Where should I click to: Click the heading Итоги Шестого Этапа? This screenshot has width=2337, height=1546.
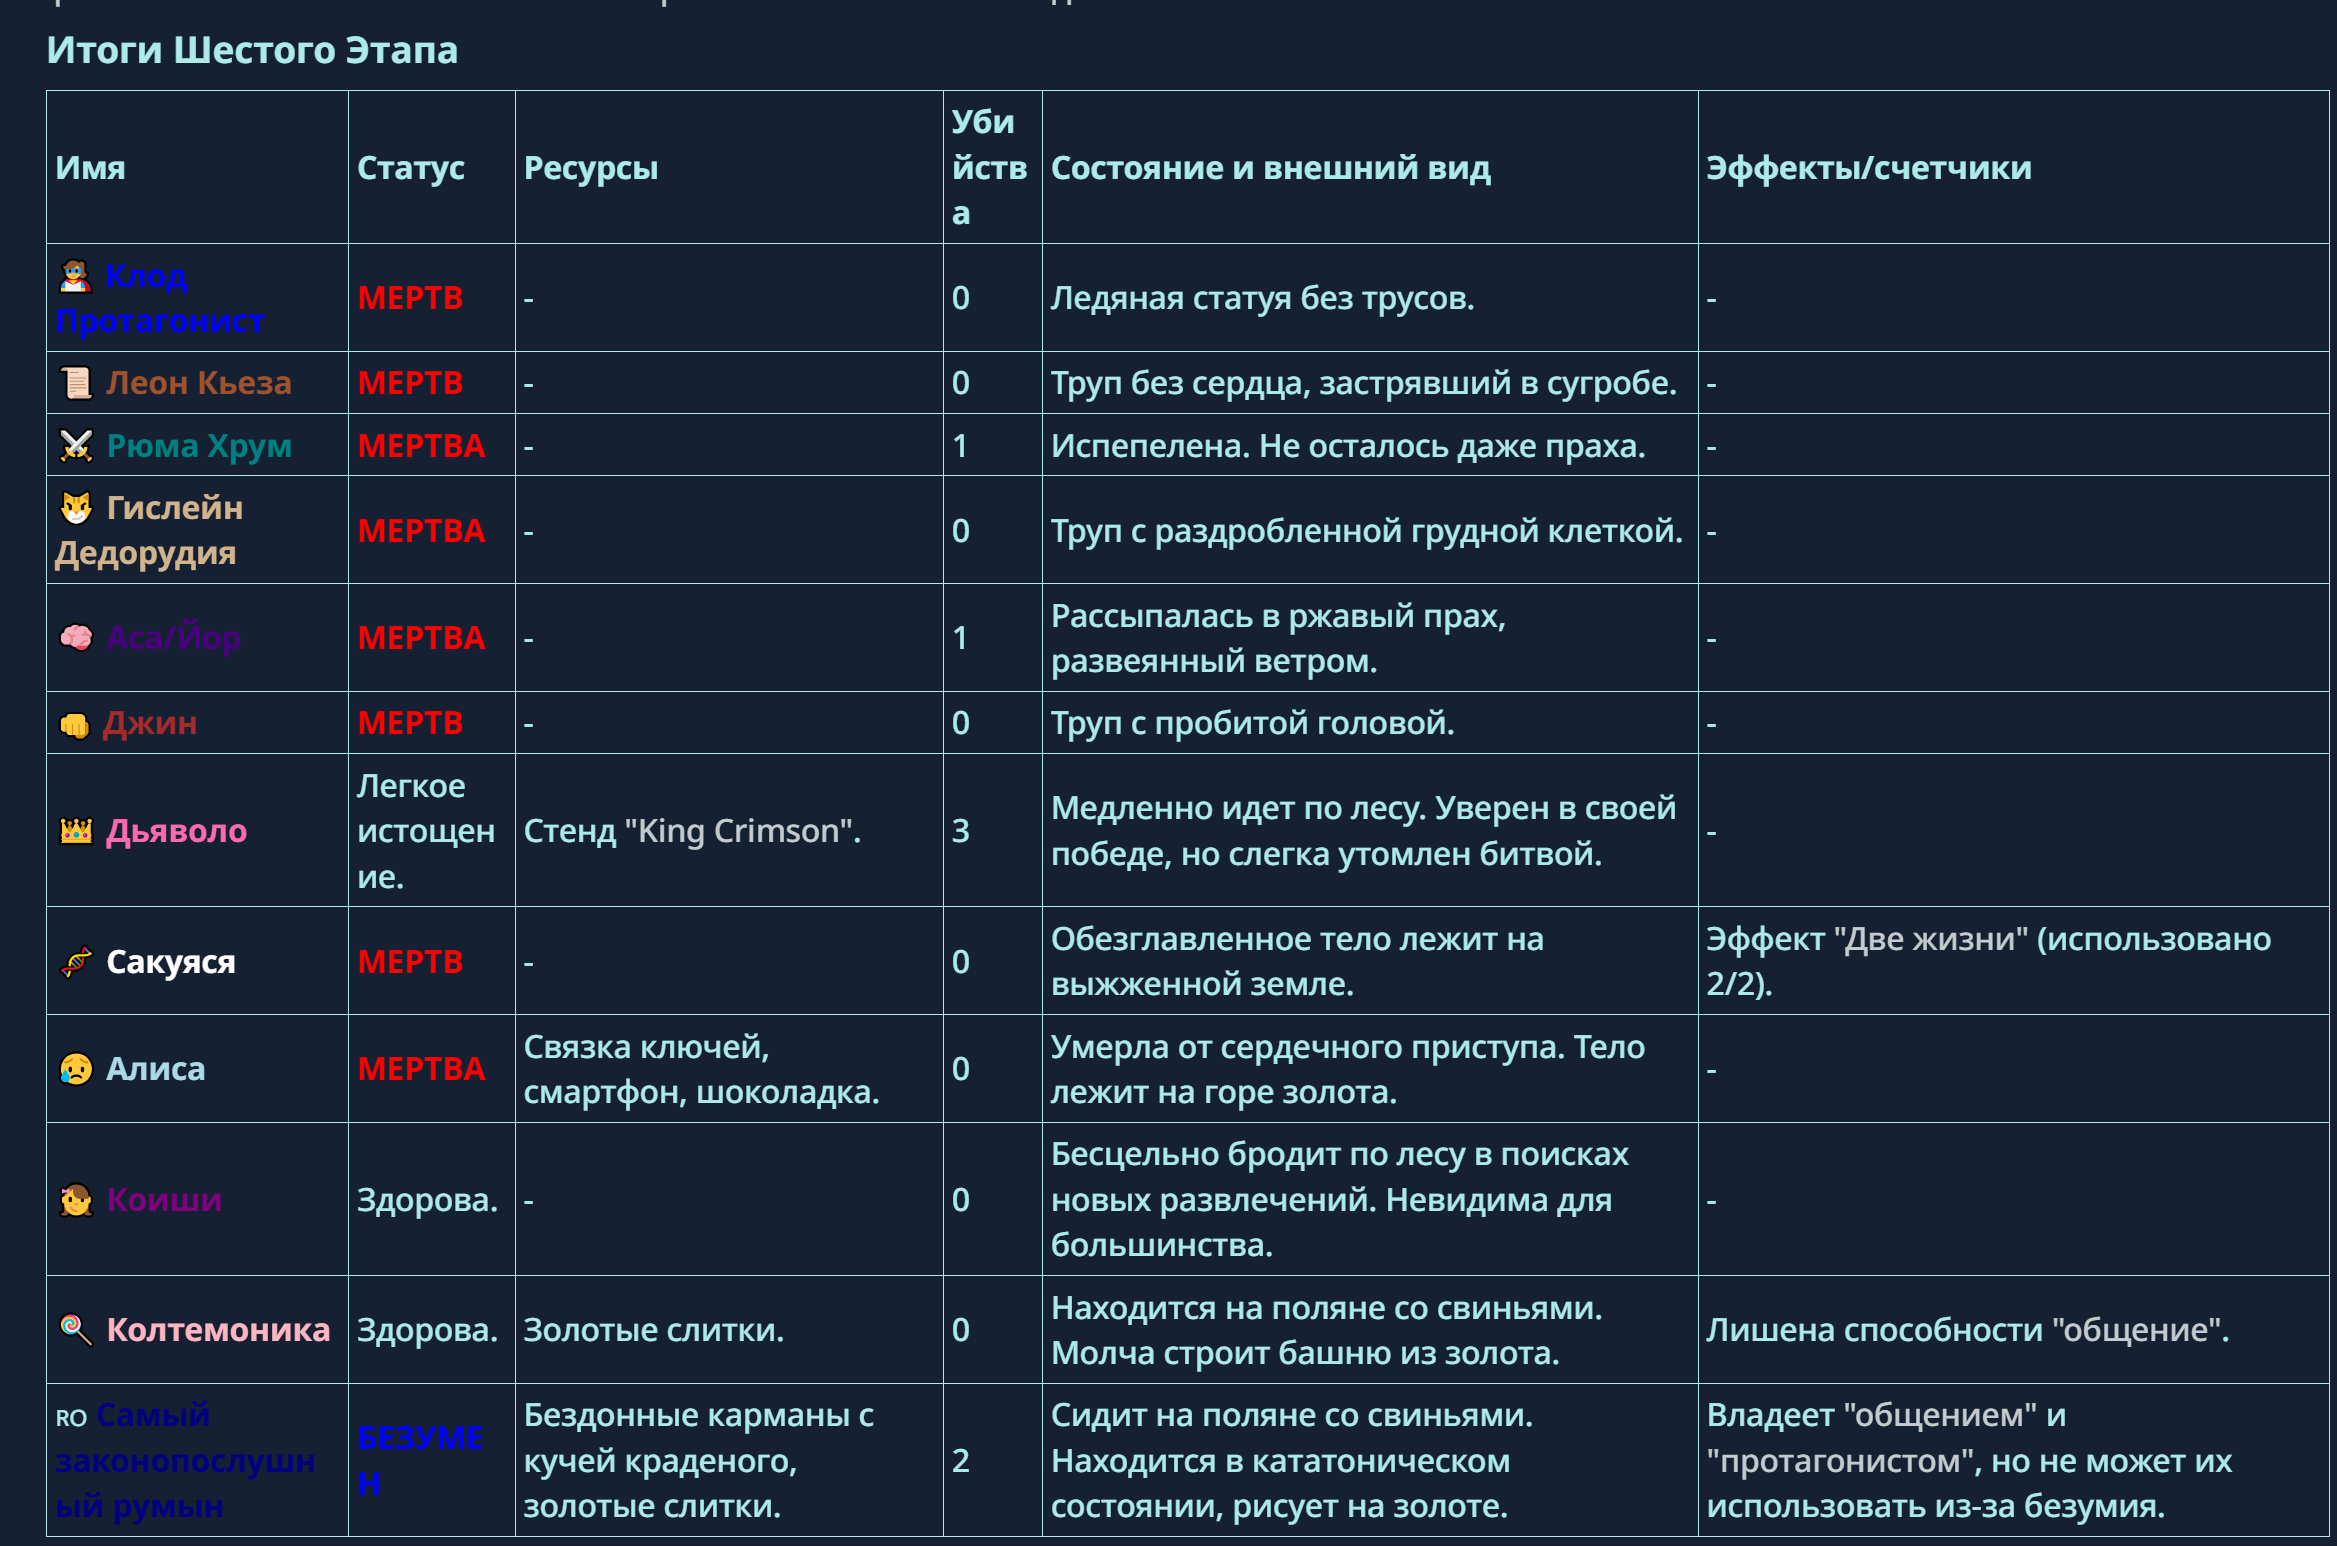click(x=252, y=50)
